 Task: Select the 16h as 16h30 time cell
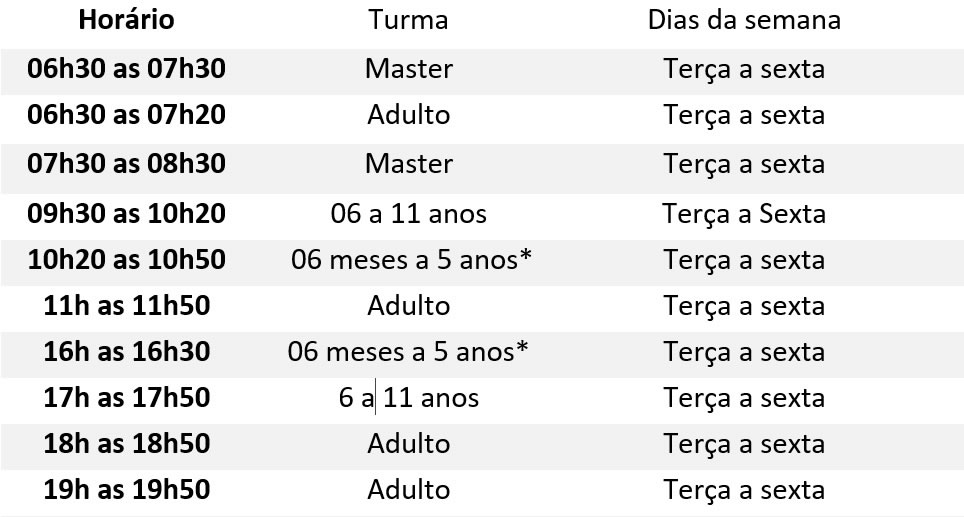pyautogui.click(x=127, y=352)
